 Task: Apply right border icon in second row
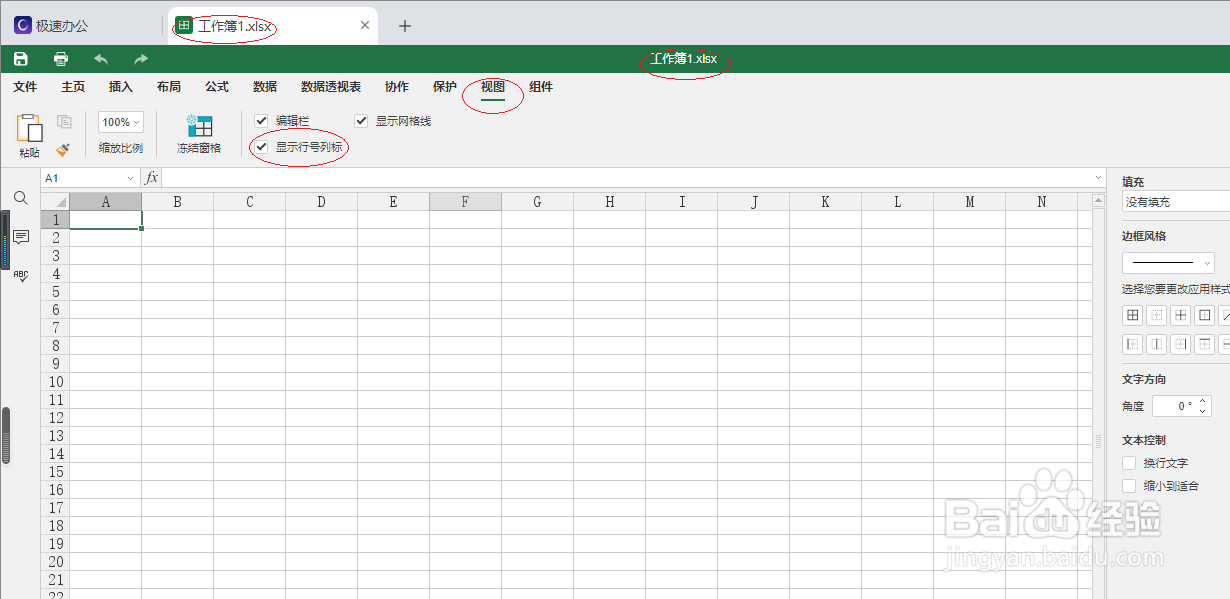coord(1181,344)
